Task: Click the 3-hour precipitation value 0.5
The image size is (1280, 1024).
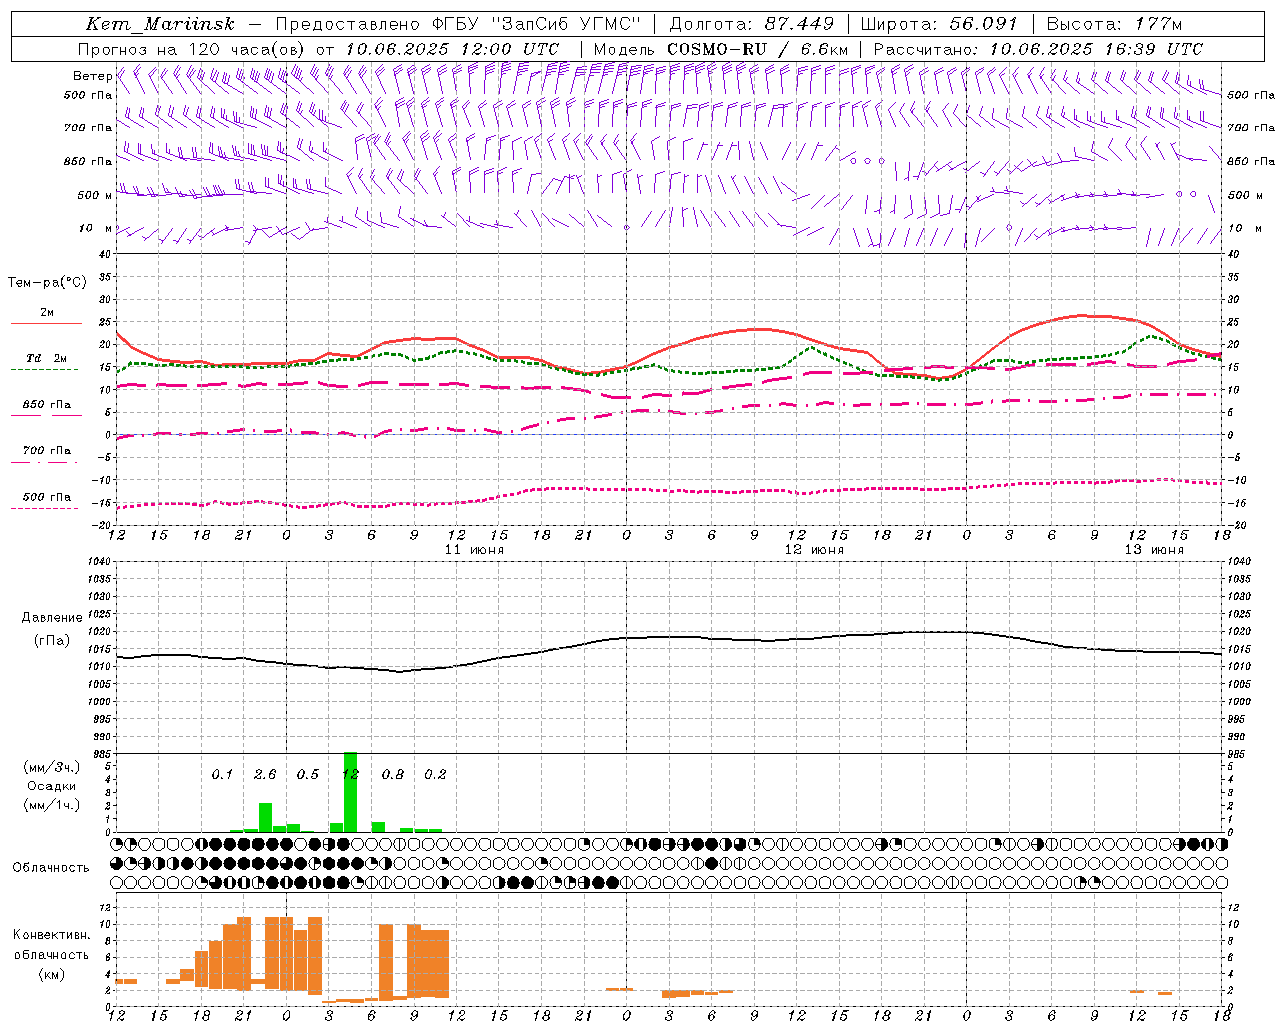Action: pos(307,774)
